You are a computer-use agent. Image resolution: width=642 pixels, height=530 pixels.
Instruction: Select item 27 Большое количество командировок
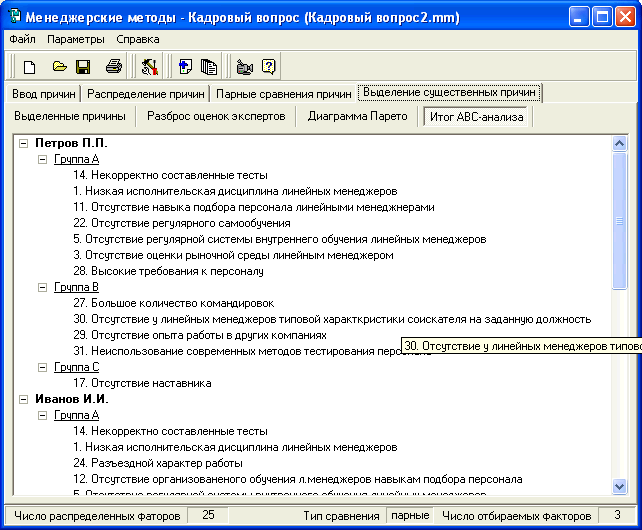(x=174, y=303)
